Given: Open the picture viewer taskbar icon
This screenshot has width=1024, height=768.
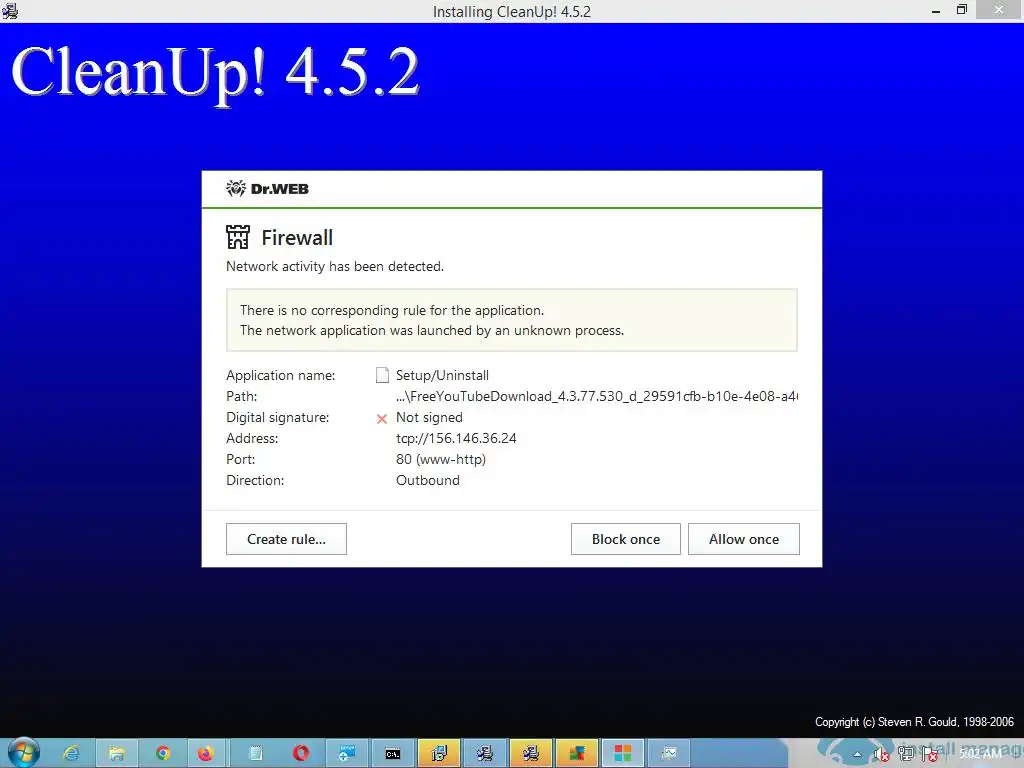Looking at the screenshot, I should pos(669,754).
